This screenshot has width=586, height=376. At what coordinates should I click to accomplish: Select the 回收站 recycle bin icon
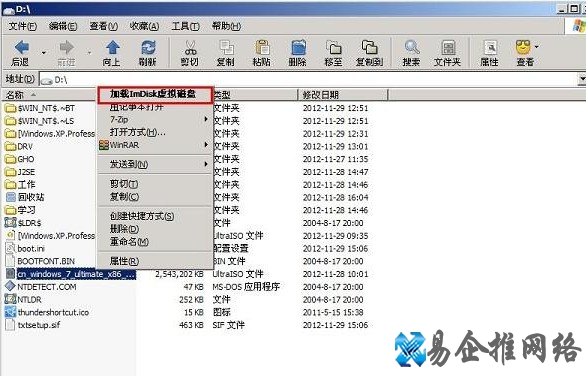[x=10, y=197]
